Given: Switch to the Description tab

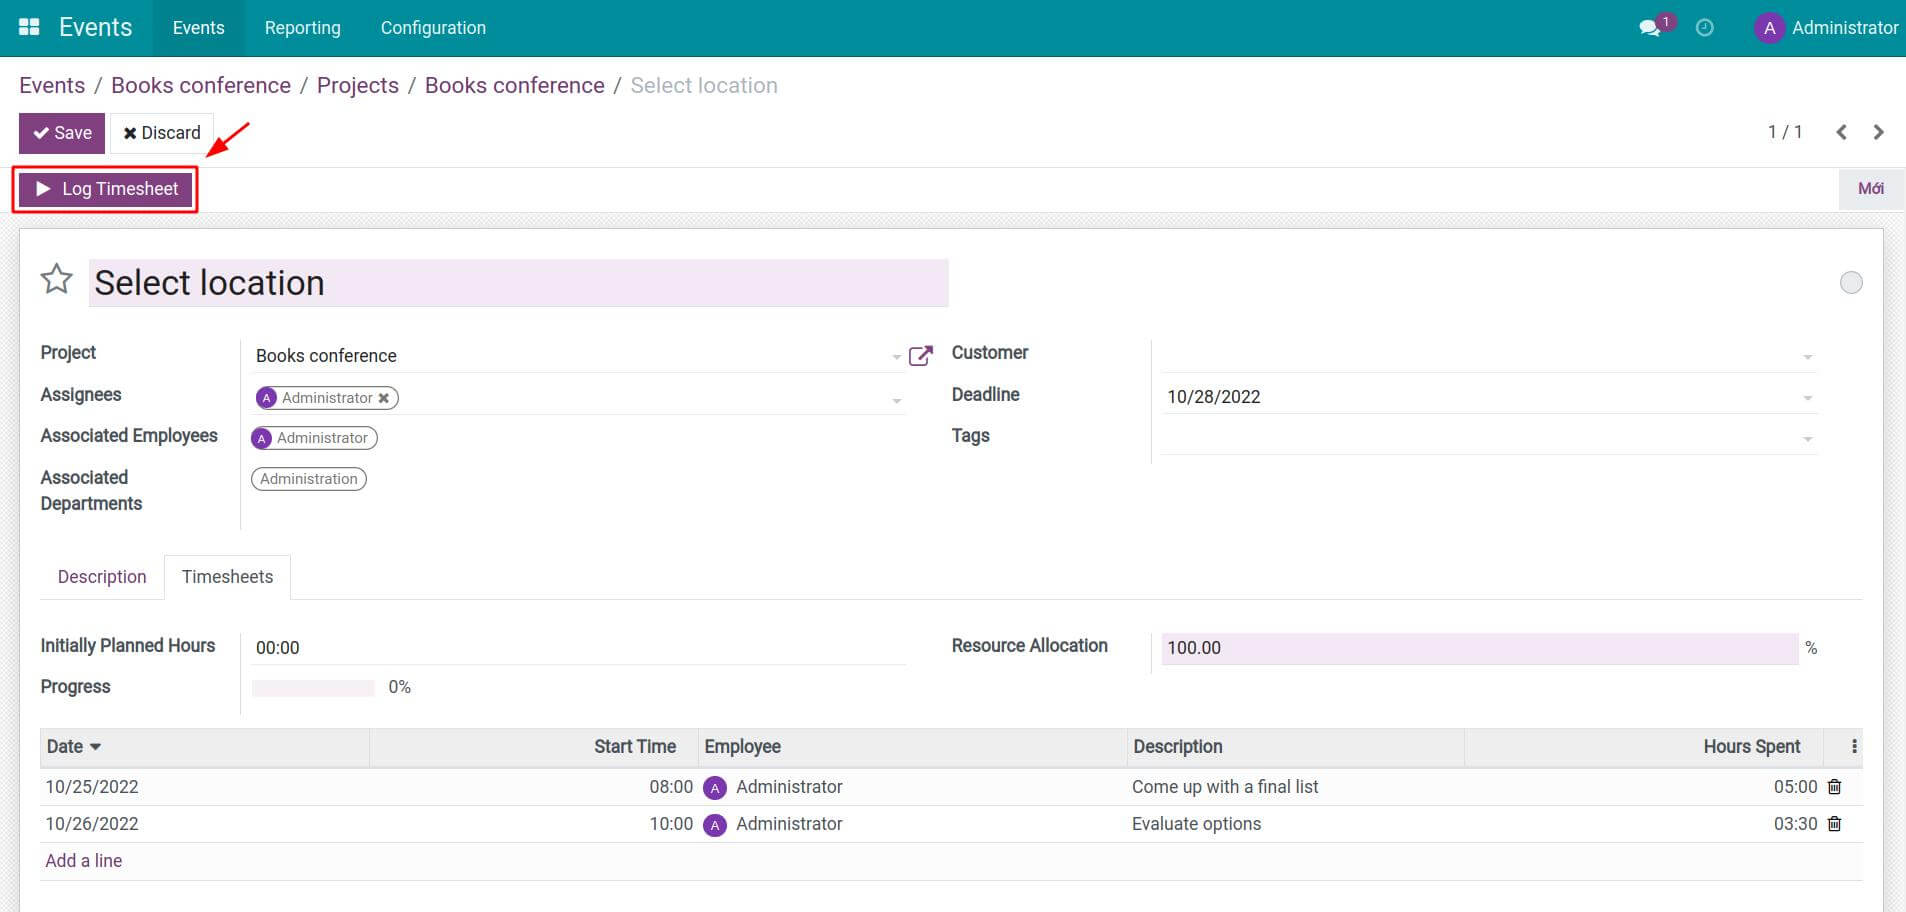Looking at the screenshot, I should (x=101, y=576).
